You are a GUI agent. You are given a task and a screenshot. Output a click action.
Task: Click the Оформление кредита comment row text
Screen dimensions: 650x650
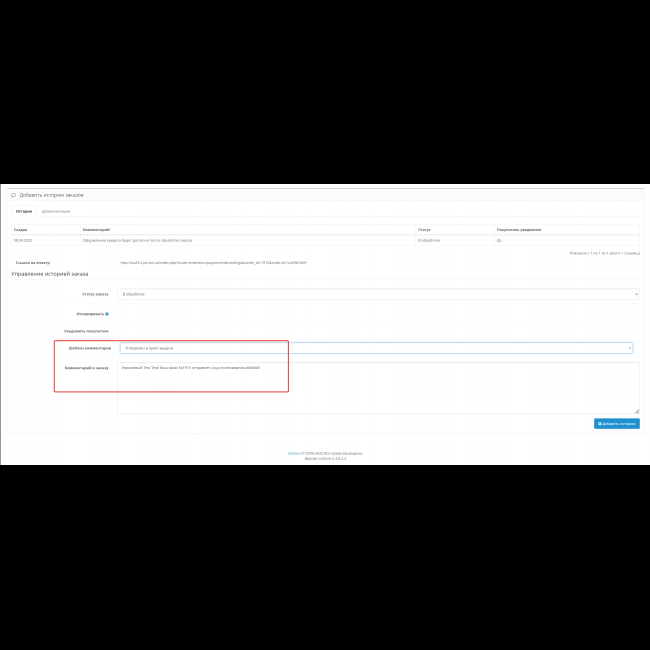coord(138,240)
